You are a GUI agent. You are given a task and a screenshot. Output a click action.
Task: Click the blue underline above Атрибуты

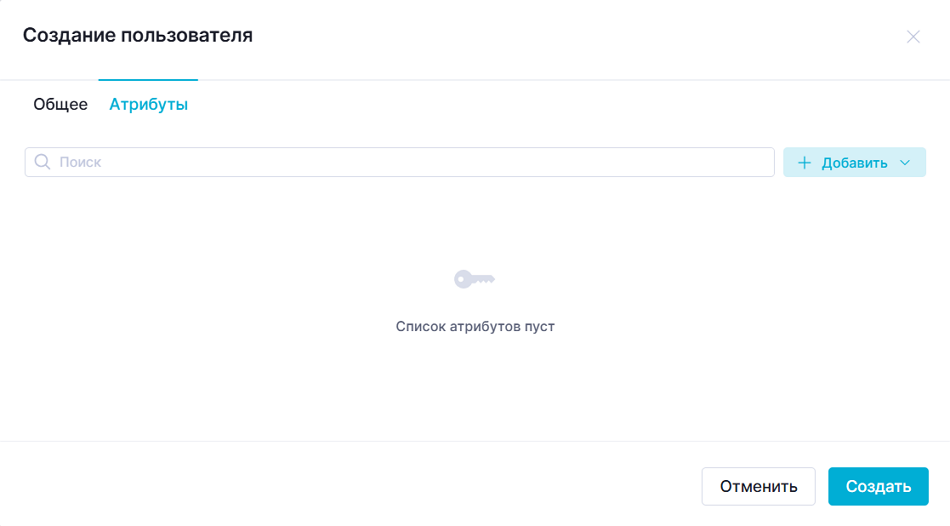point(148,79)
